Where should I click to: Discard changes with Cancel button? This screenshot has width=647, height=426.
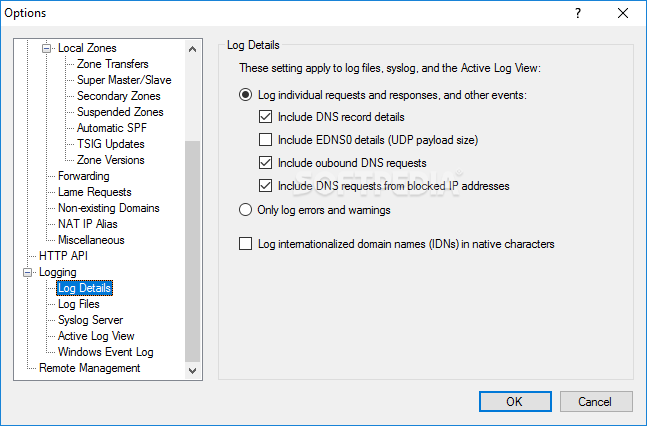[596, 402]
